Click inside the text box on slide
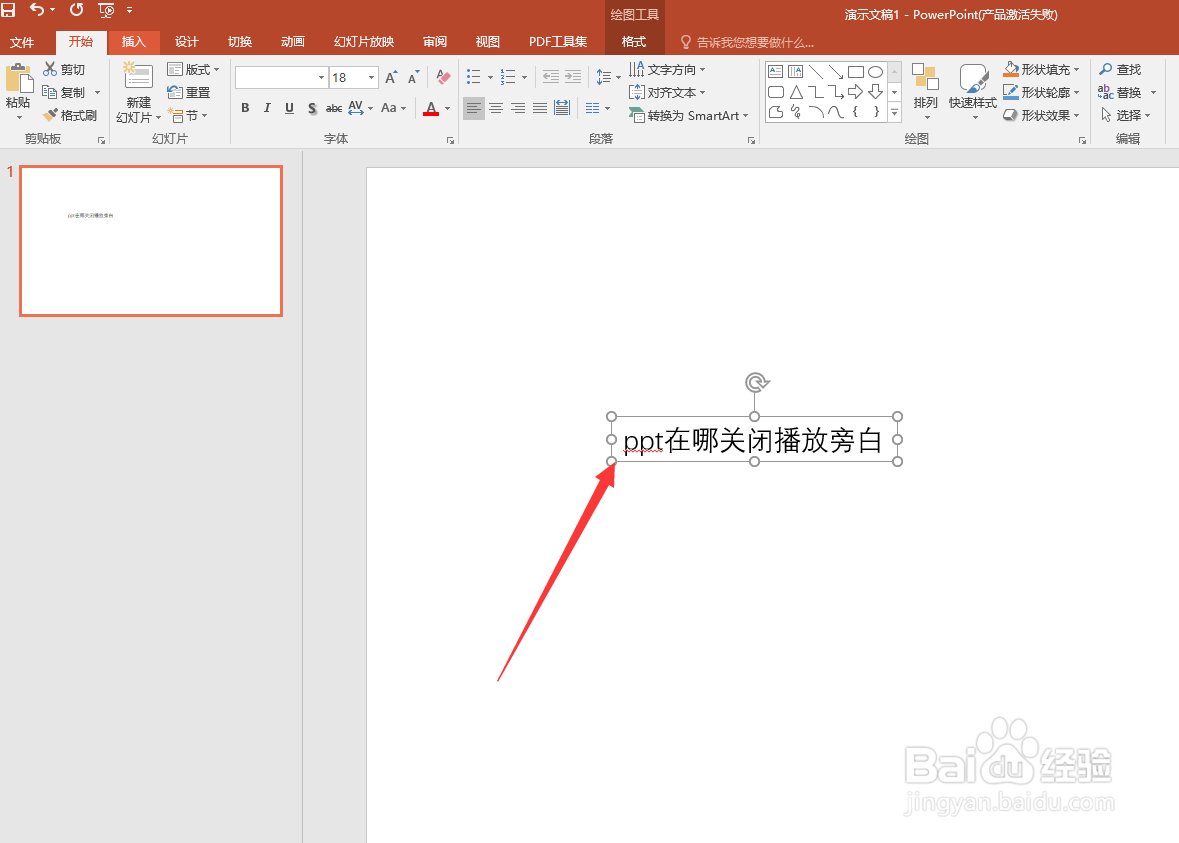The height and width of the screenshot is (843, 1179). coord(753,440)
